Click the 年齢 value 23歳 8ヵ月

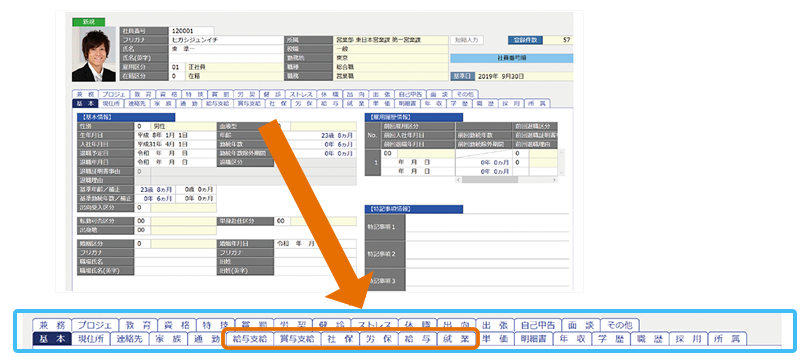315,135
